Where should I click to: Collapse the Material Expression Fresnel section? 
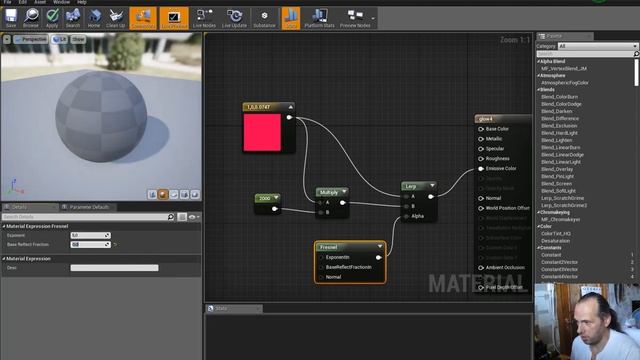[x=4, y=226]
